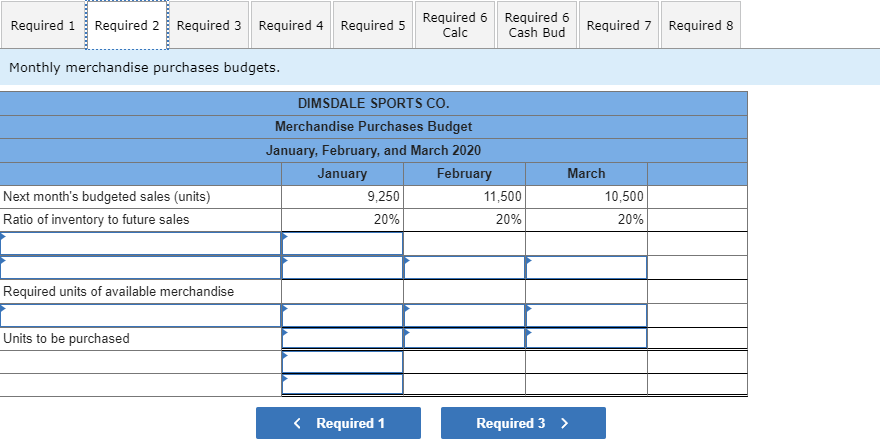Open second blank row label dropdown above Required units
The width and height of the screenshot is (884, 444).
click(x=140, y=268)
